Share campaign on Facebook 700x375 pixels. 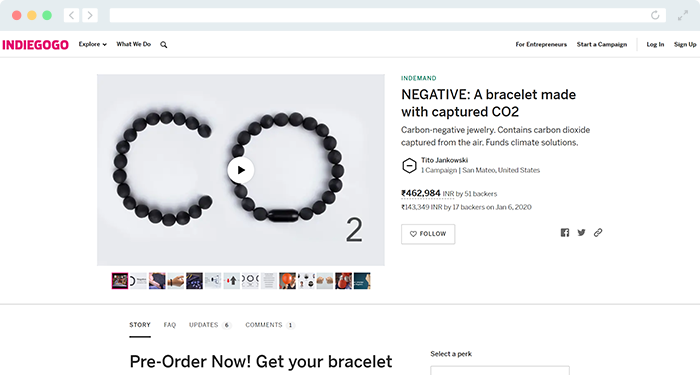pyautogui.click(x=565, y=233)
